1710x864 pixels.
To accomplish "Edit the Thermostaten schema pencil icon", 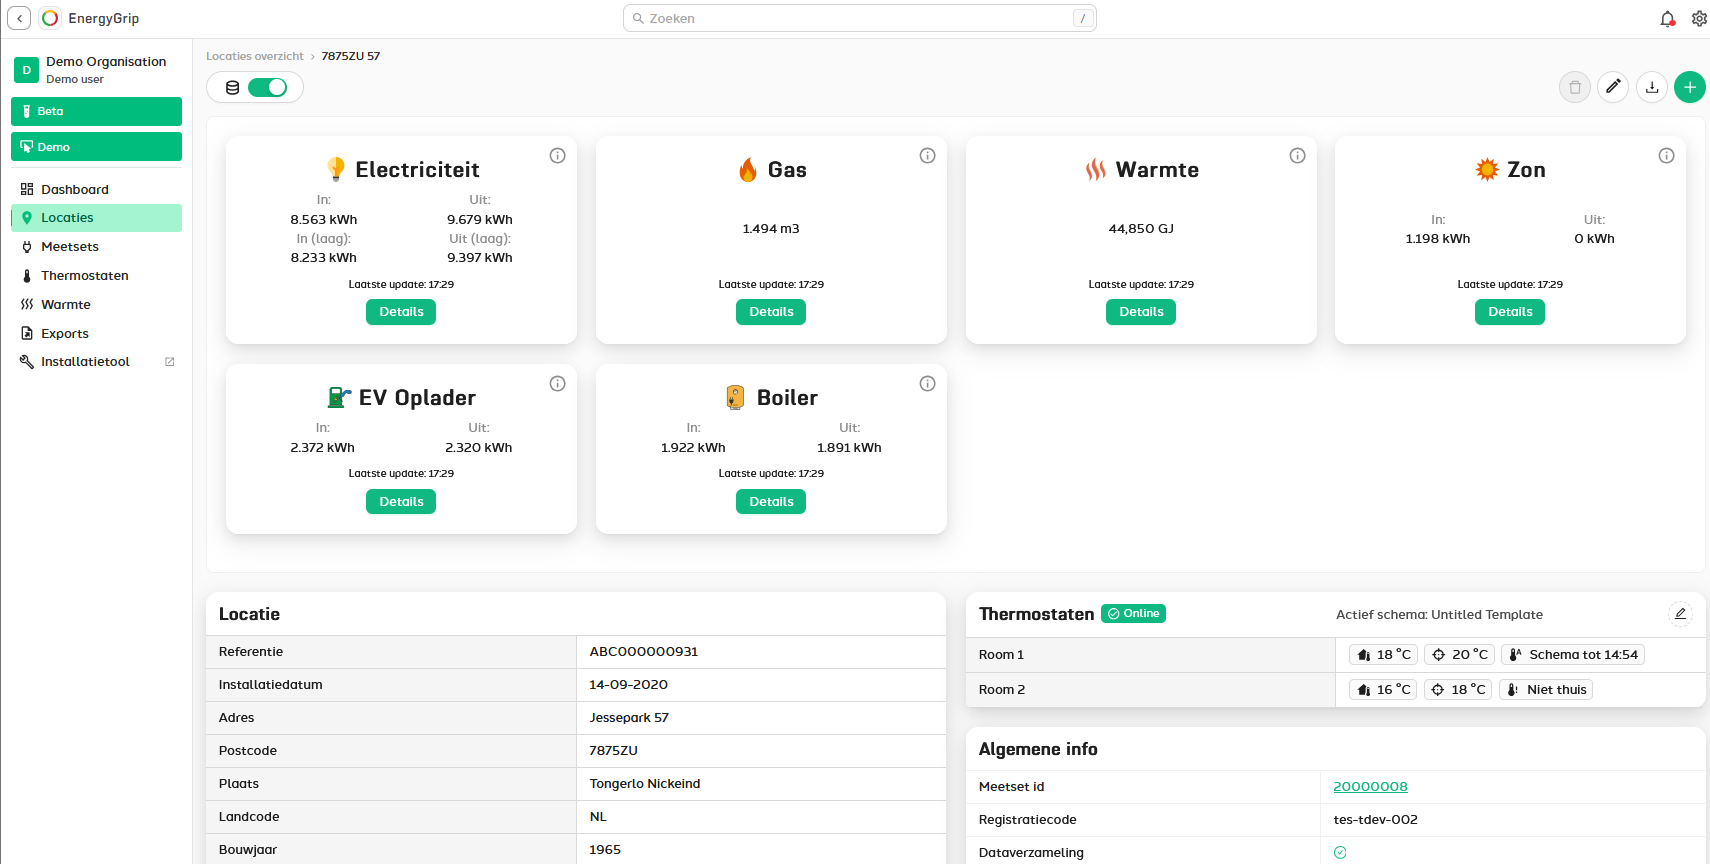I will click(1681, 614).
